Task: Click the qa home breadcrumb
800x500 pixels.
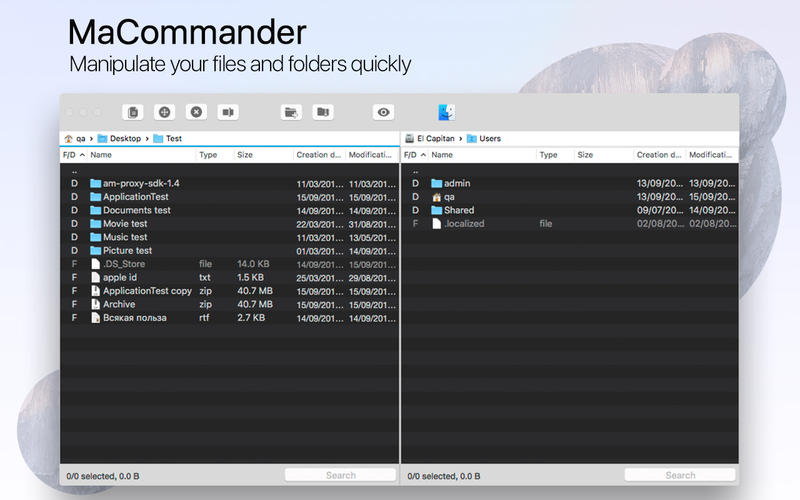Action: (75, 138)
